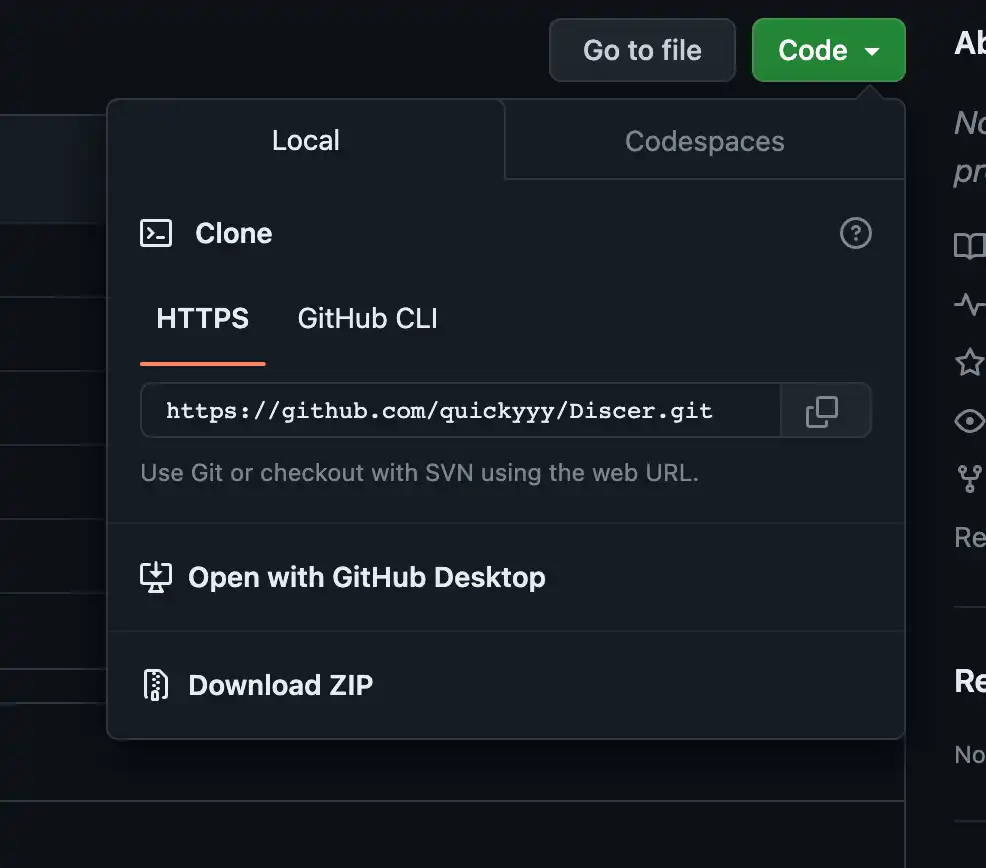Switch to the Codespaces tab

tap(704, 141)
